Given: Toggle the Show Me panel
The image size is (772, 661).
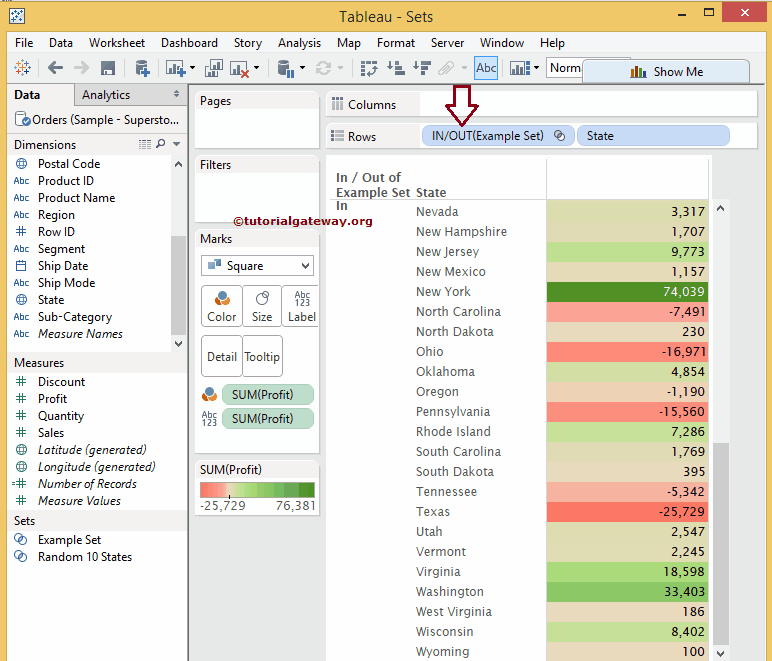Looking at the screenshot, I should tap(666, 72).
